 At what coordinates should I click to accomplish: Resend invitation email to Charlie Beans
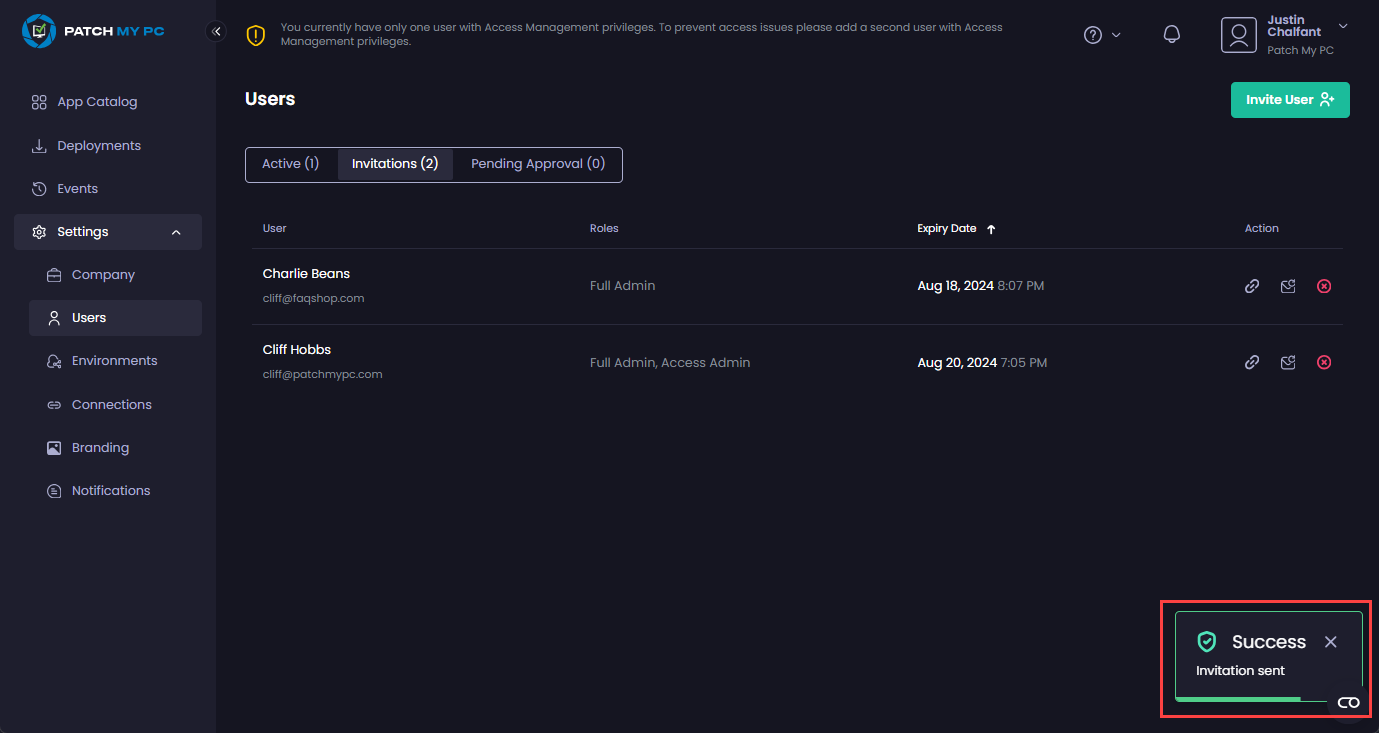point(1288,286)
